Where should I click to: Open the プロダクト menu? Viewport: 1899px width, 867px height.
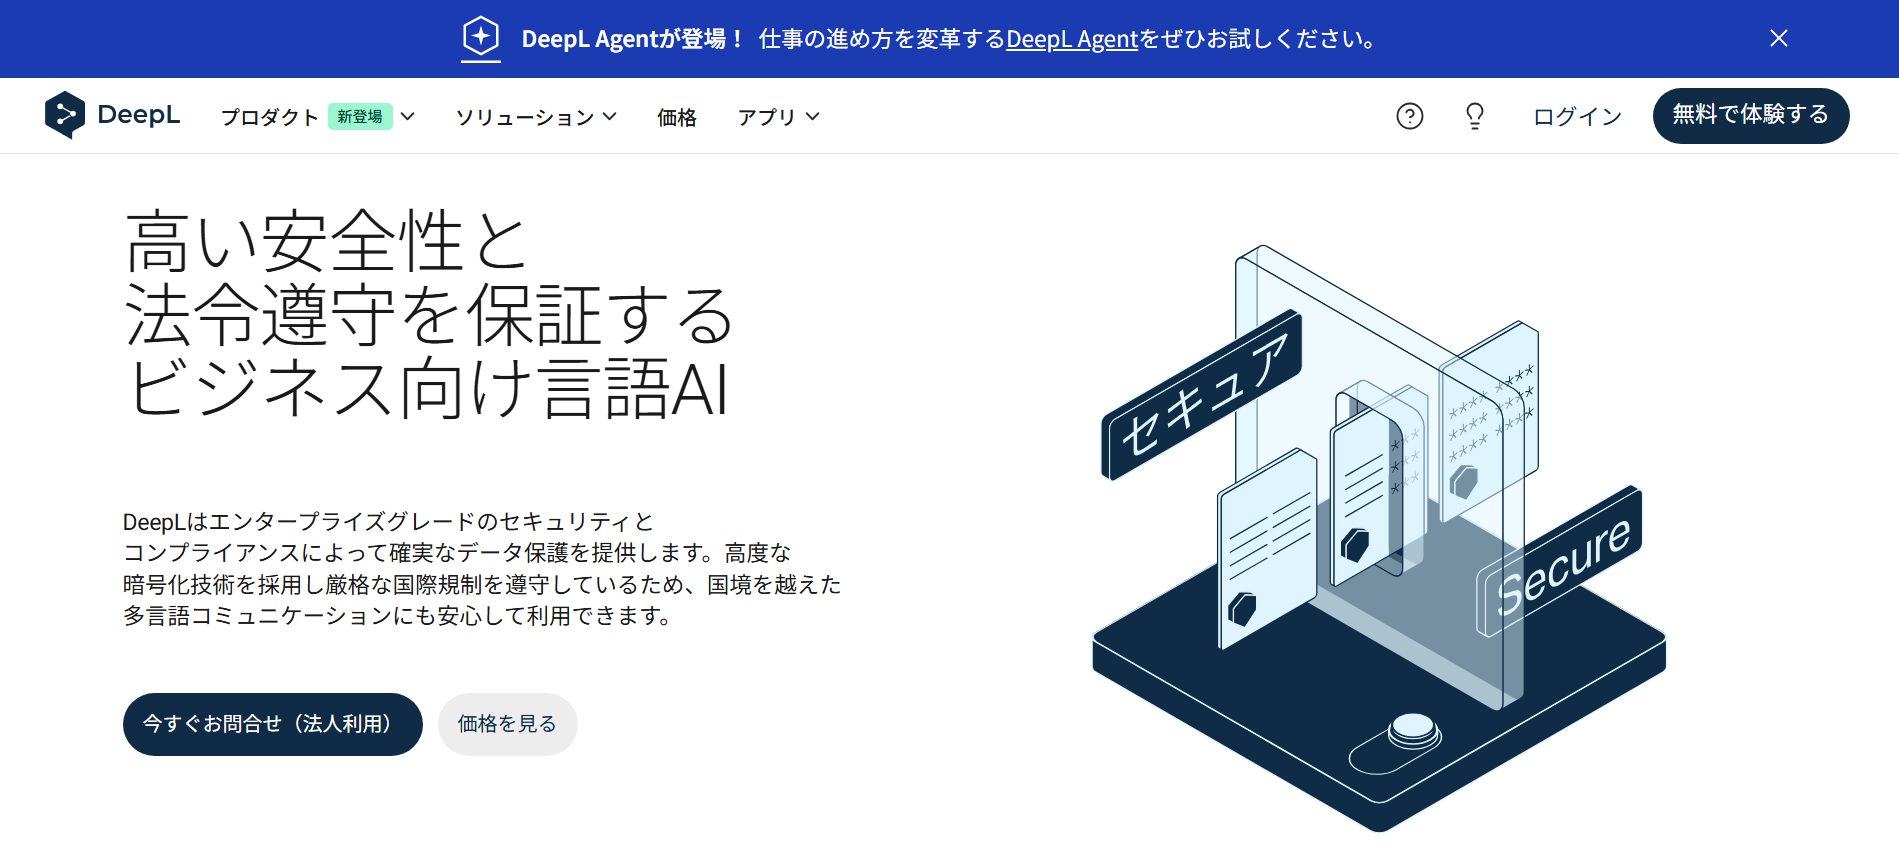tap(270, 117)
